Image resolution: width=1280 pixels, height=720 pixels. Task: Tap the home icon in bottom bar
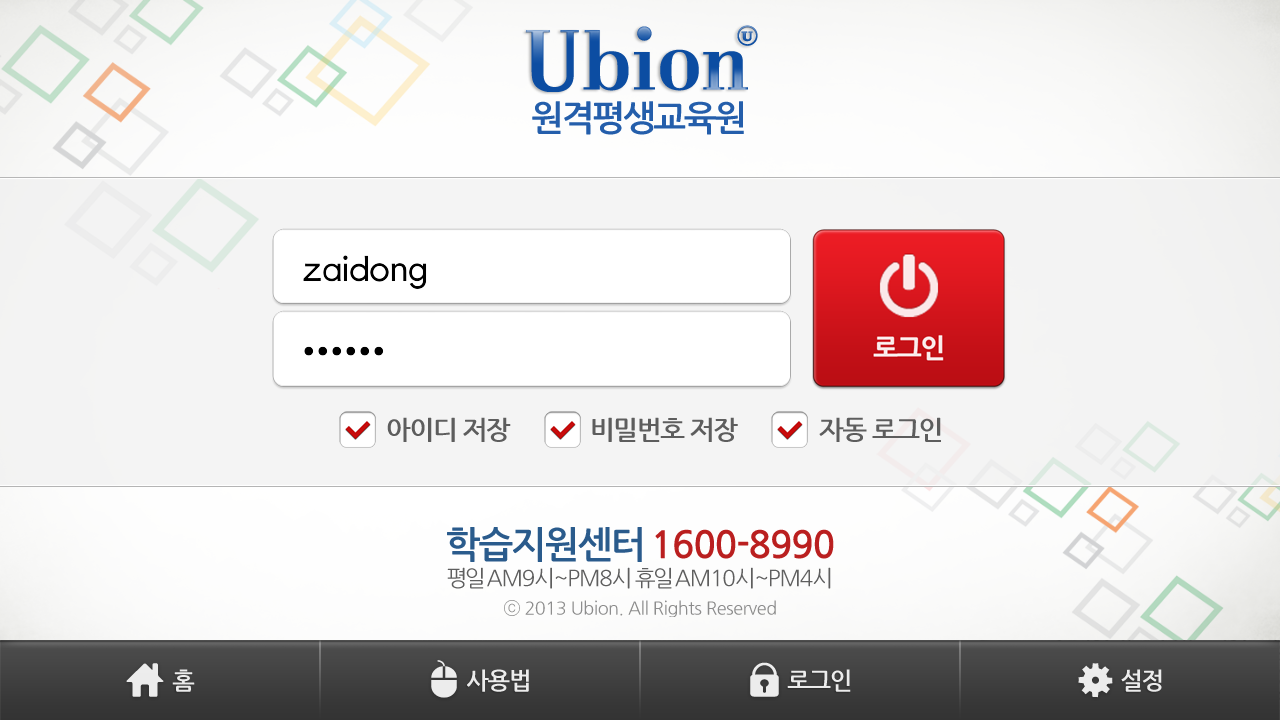(144, 681)
